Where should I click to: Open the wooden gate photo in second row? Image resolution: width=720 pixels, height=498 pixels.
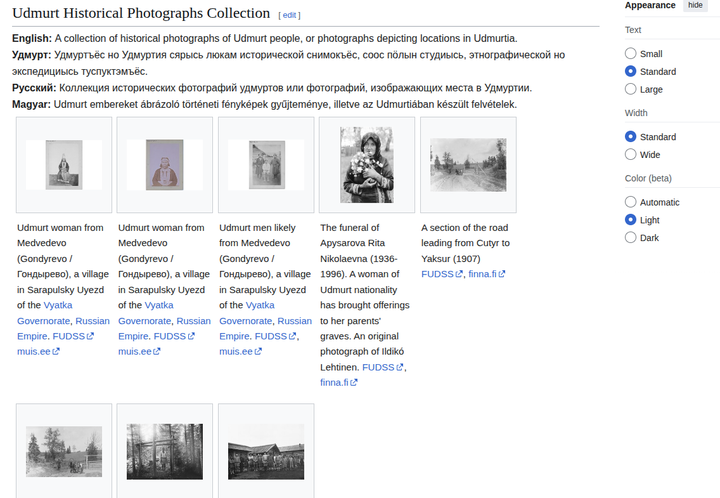(165, 451)
